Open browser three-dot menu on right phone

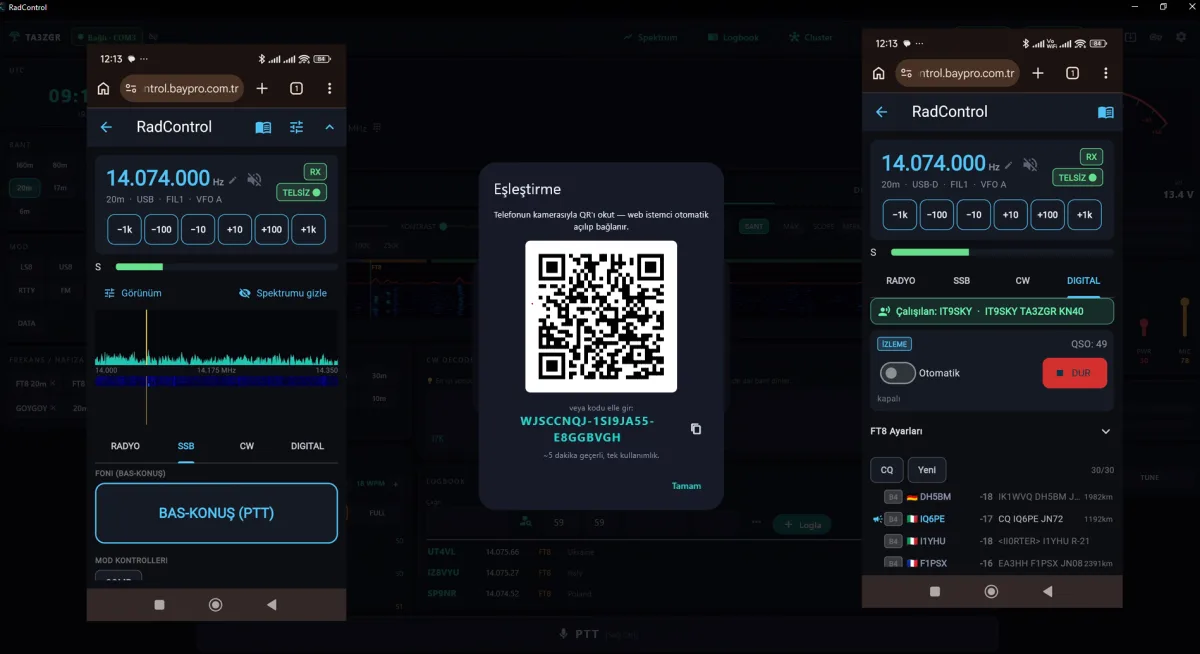pyautogui.click(x=1105, y=73)
